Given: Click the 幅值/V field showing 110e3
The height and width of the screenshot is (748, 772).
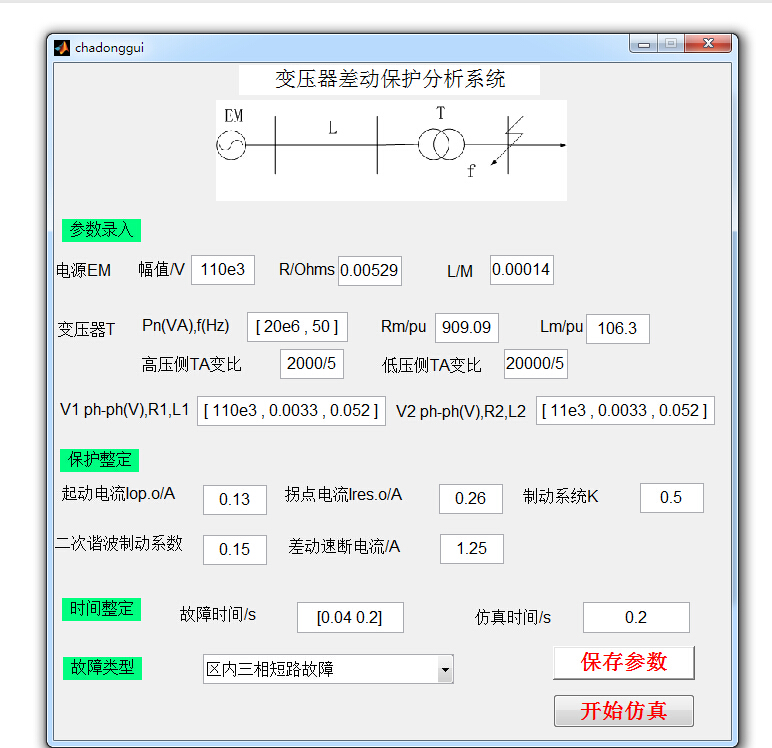Looking at the screenshot, I should (223, 270).
